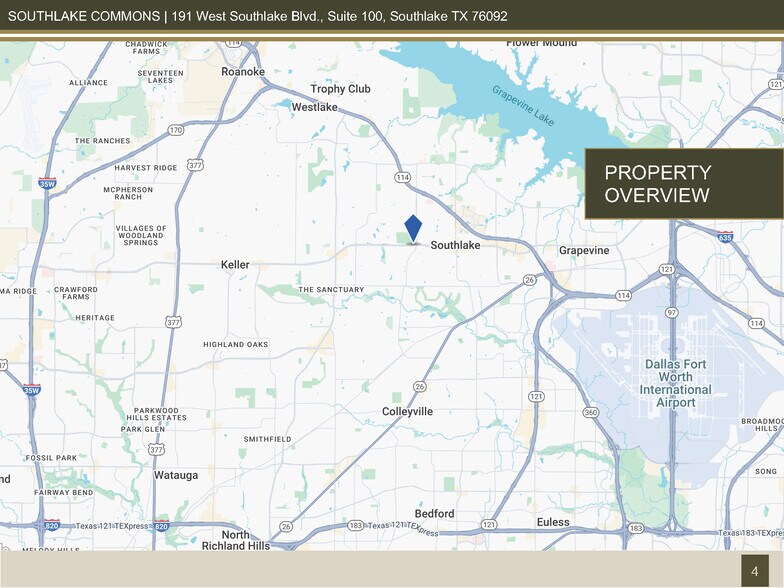This screenshot has width=784, height=588.
Task: Click the Keller city label
Action: click(235, 265)
